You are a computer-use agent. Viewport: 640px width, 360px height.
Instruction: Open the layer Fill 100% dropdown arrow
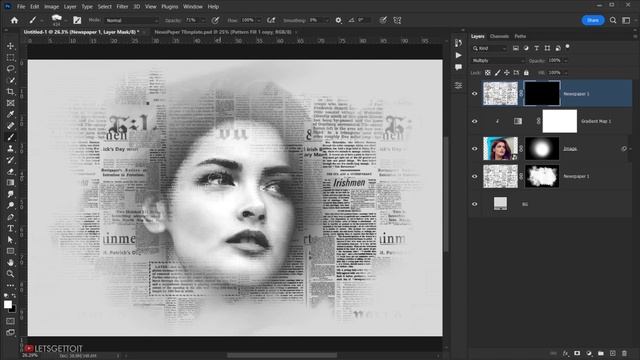pyautogui.click(x=565, y=73)
